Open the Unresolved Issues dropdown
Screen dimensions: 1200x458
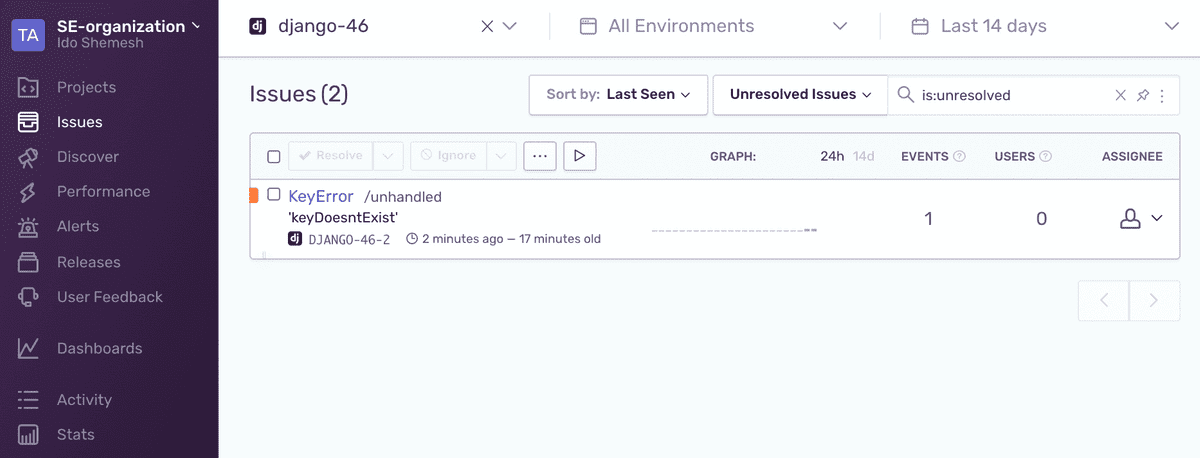(801, 95)
